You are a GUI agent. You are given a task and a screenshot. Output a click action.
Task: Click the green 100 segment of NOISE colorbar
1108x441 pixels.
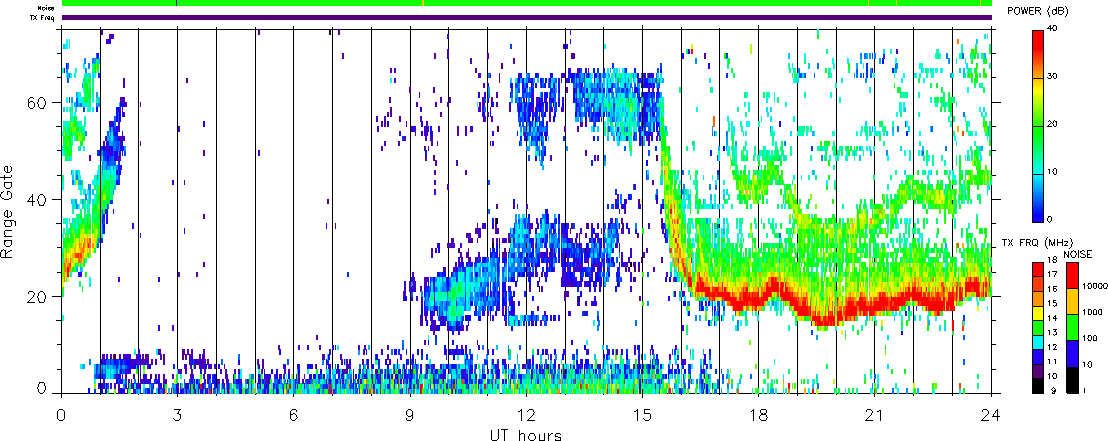coord(1073,327)
